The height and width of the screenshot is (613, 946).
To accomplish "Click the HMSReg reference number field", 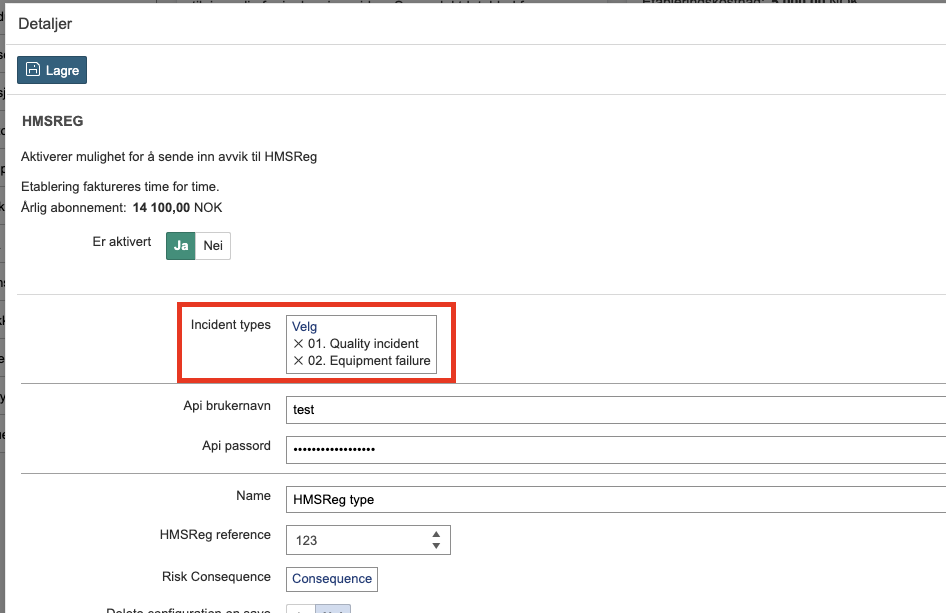I will (355, 540).
